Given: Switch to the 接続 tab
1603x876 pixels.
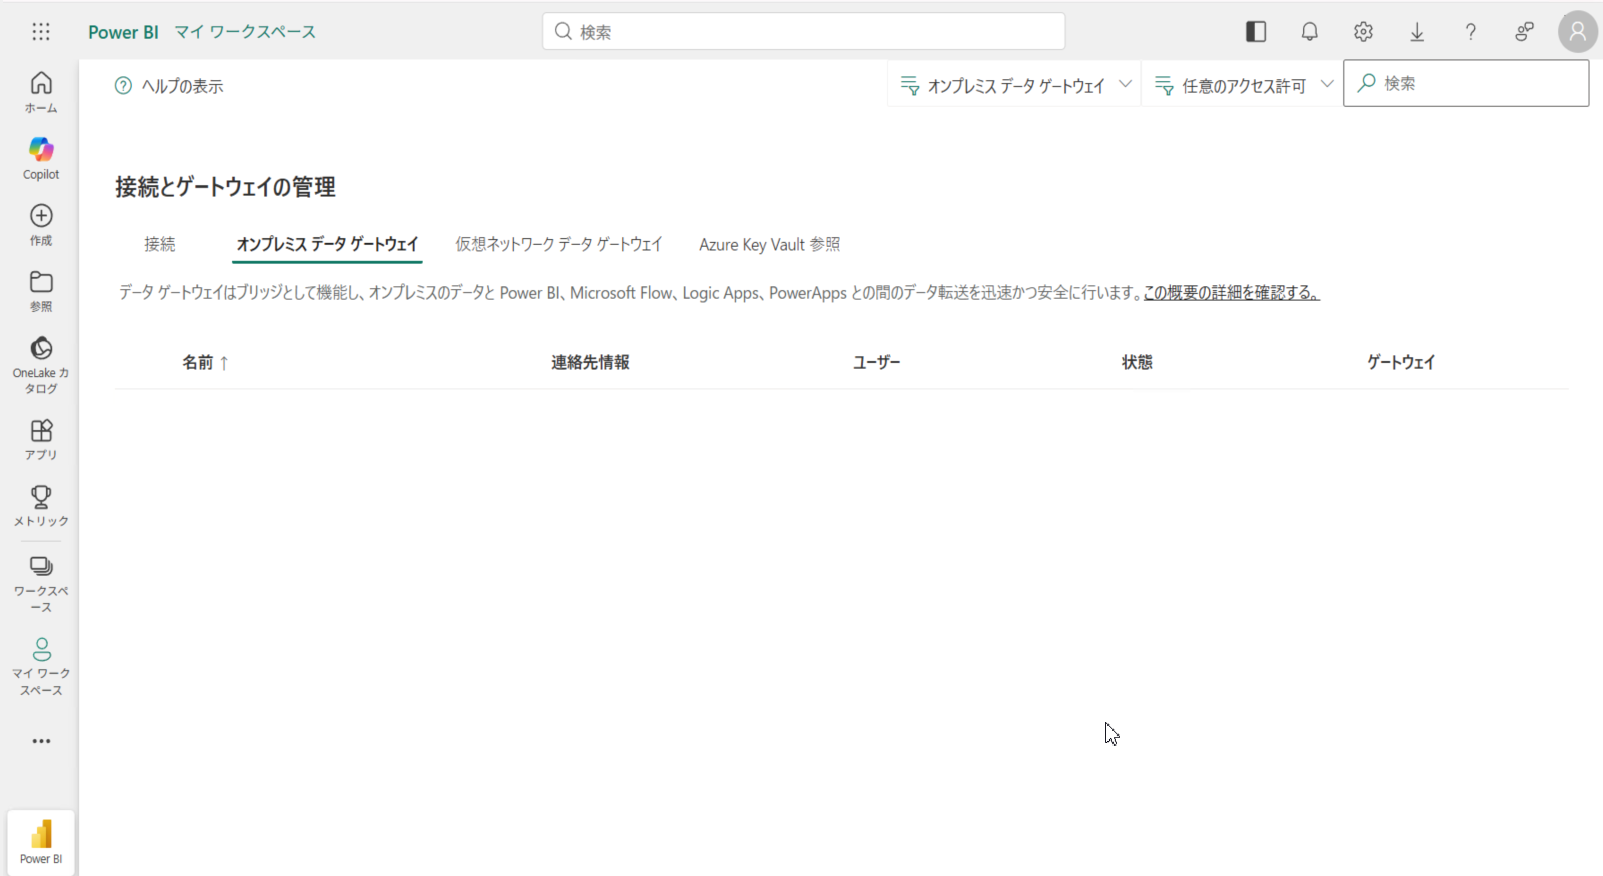Looking at the screenshot, I should coord(159,244).
